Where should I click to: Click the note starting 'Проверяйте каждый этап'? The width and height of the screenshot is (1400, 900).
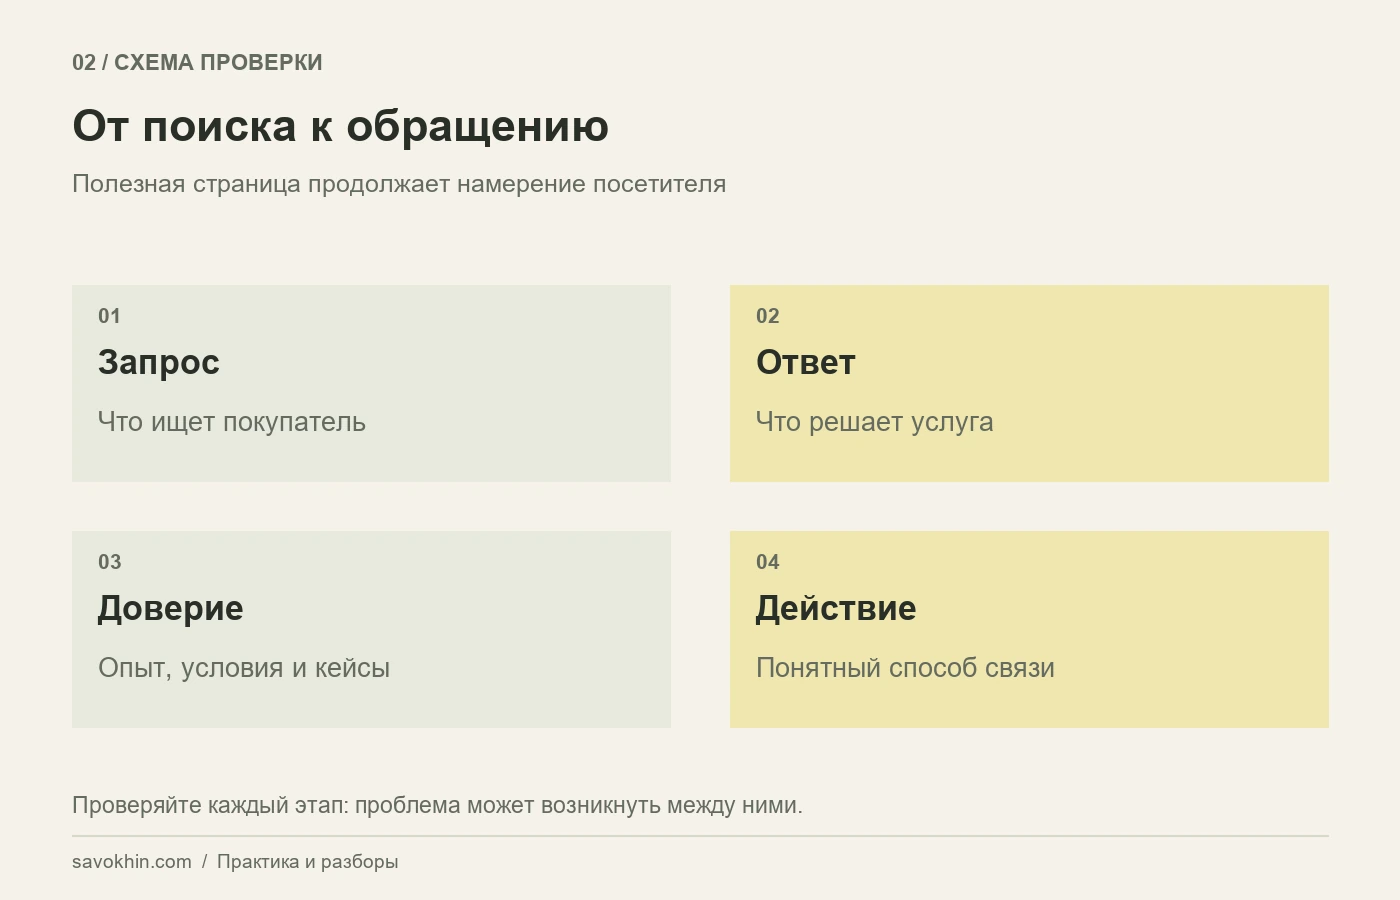[x=437, y=805]
